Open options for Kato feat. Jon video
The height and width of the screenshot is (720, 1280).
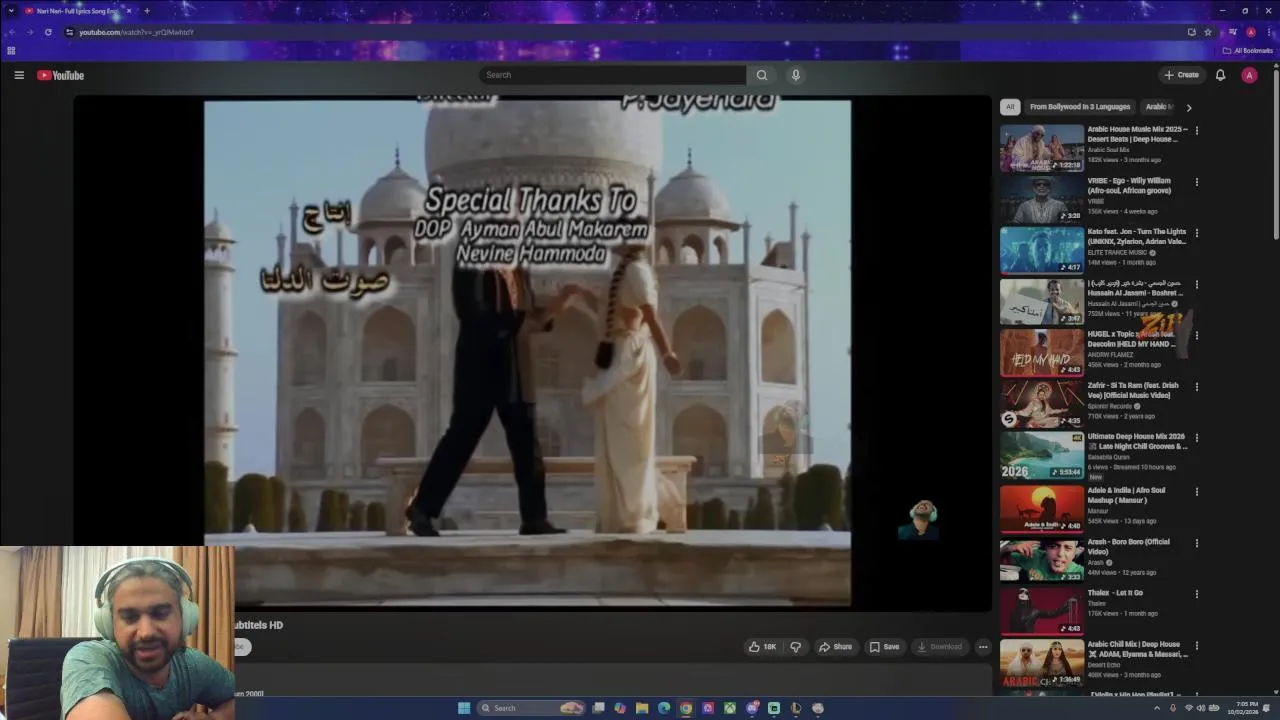[1196, 233]
